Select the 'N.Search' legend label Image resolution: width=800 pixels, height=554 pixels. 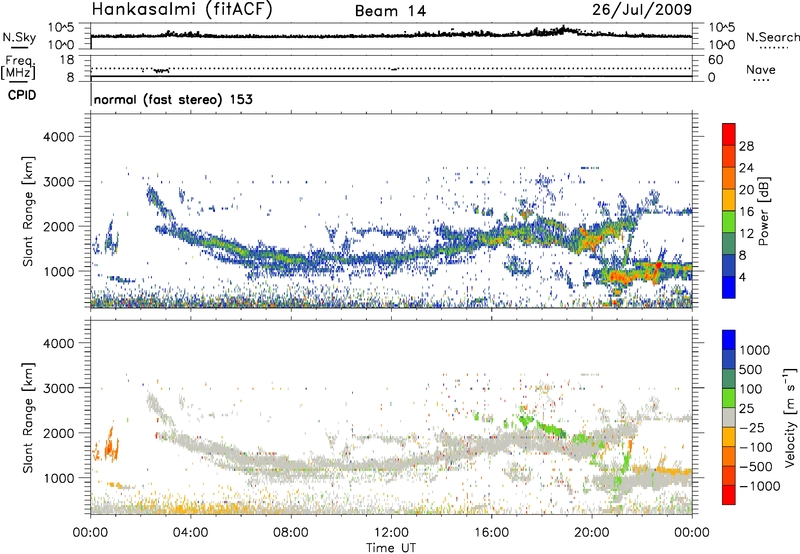[x=772, y=37]
